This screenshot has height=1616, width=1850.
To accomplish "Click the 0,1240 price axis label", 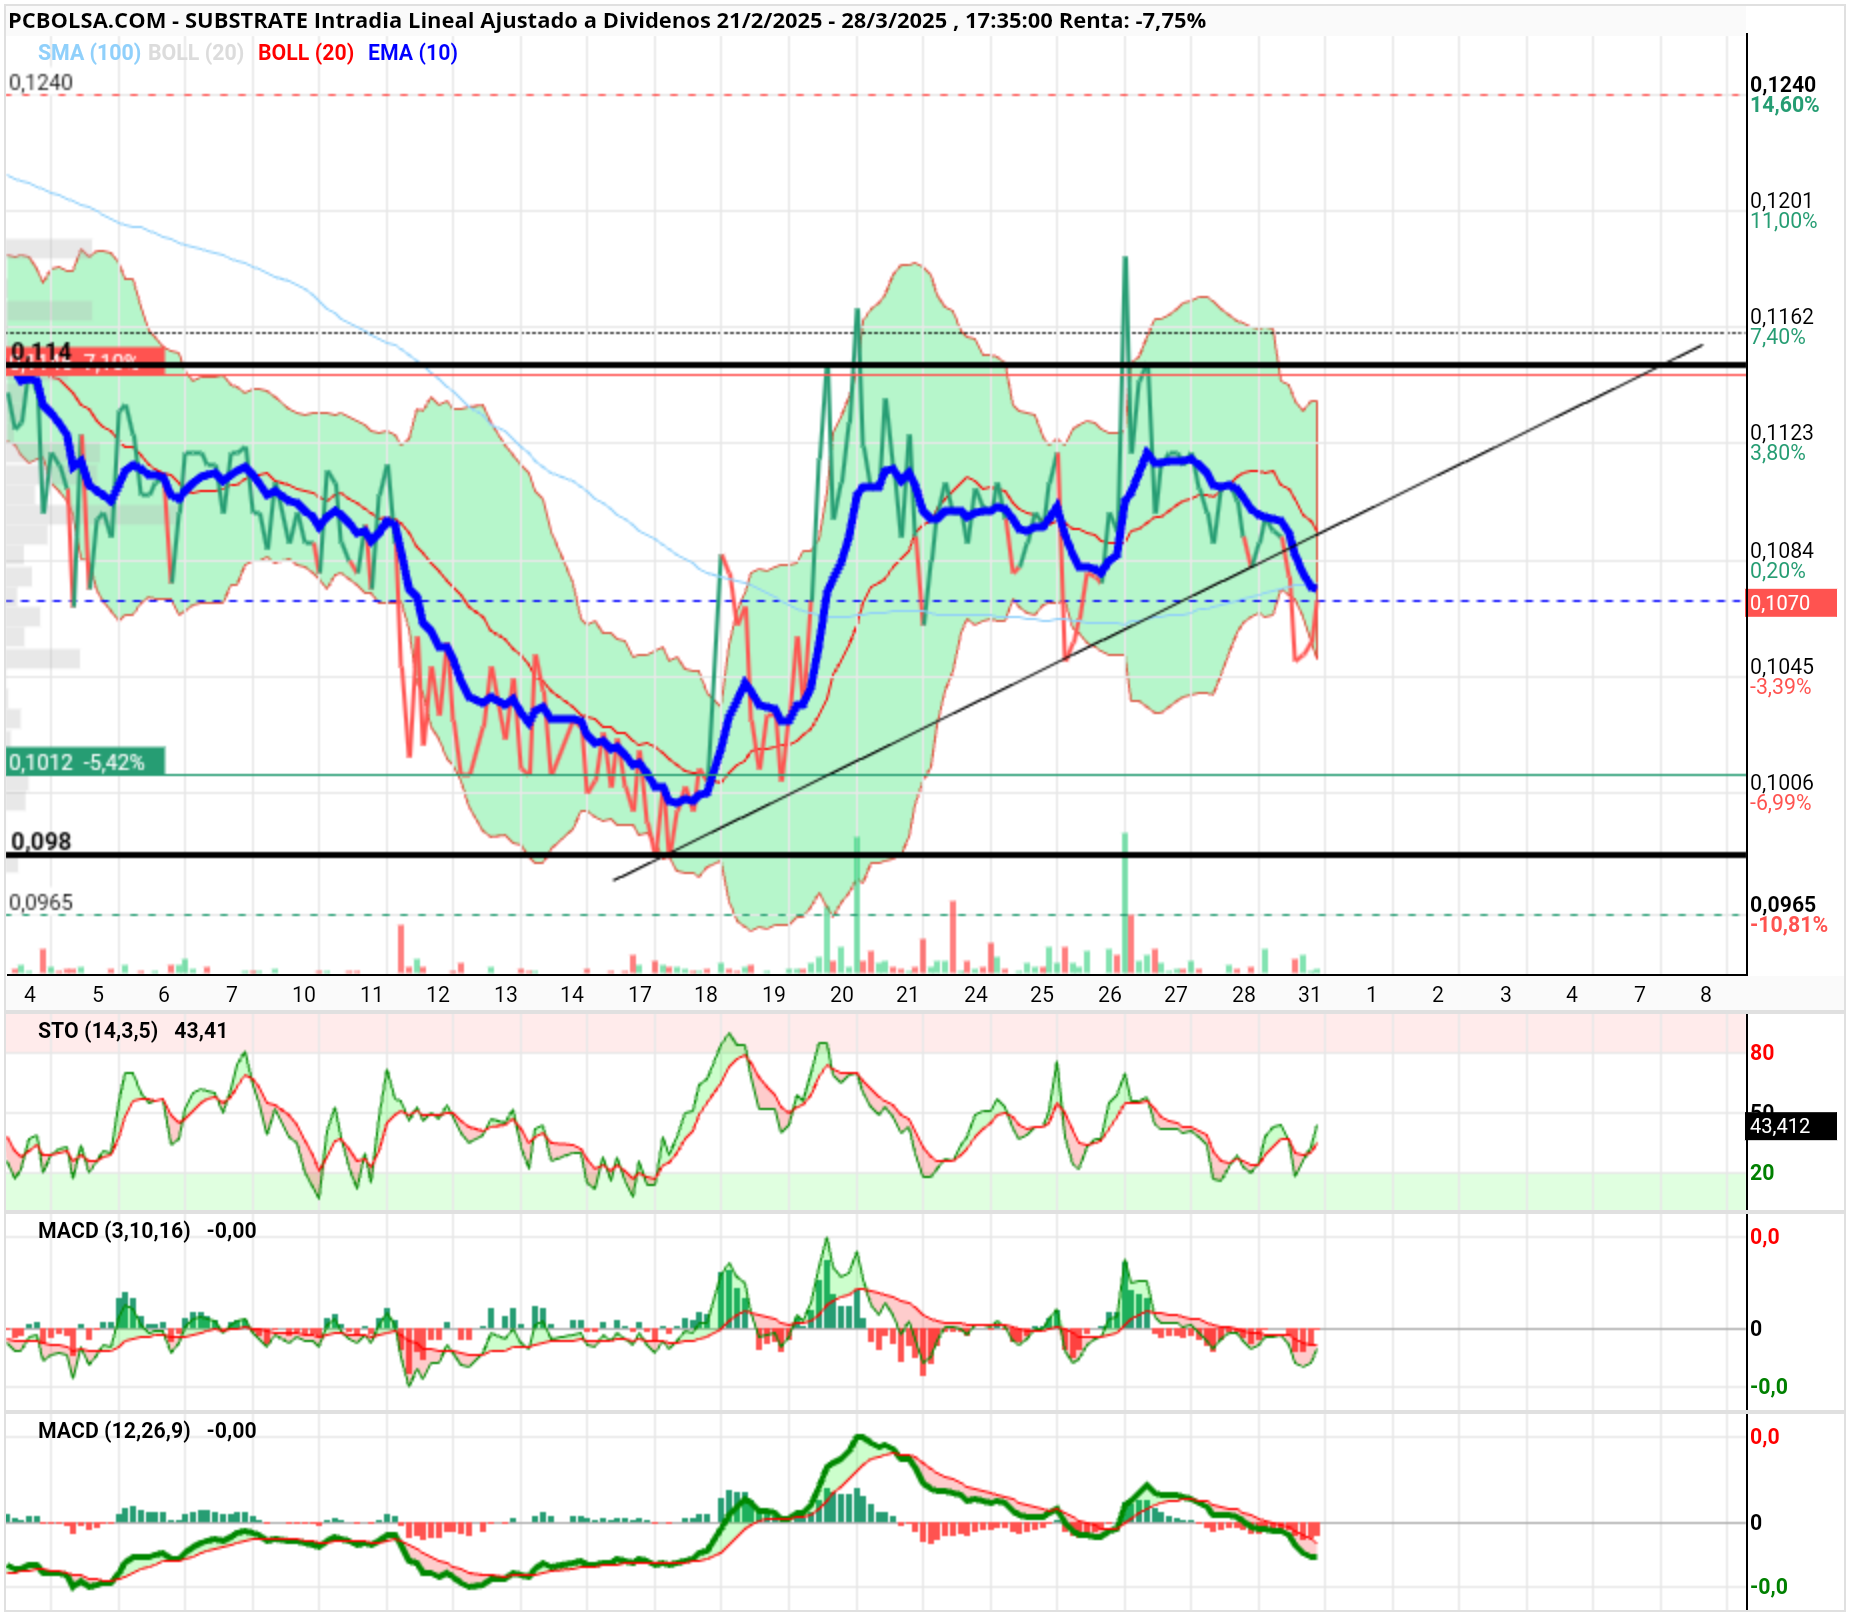I will pos(1783,85).
